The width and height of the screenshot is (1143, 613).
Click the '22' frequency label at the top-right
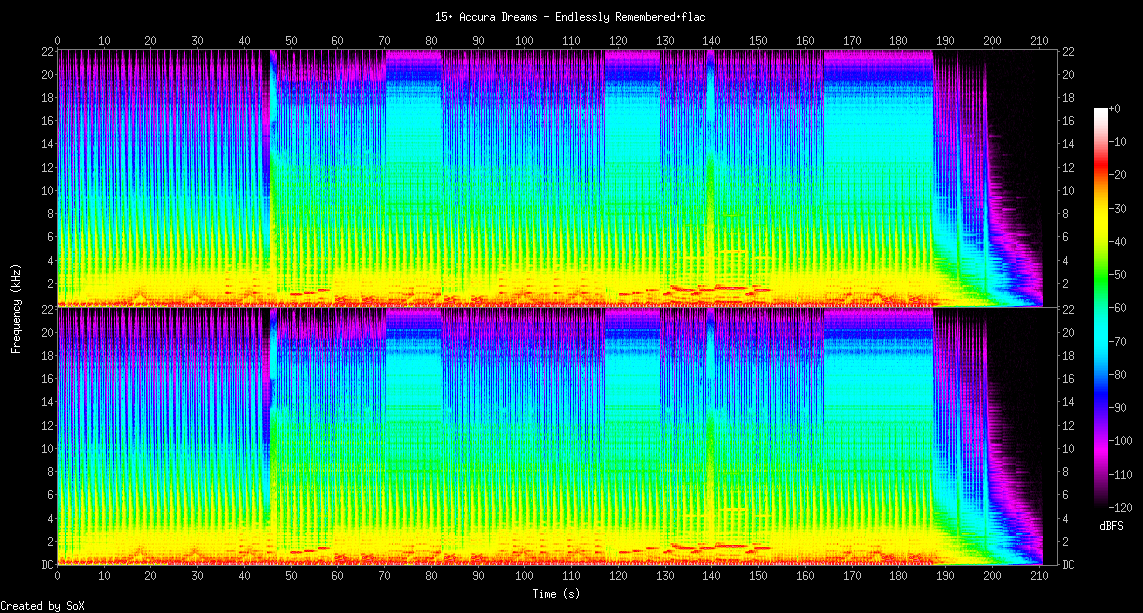pos(1068,51)
